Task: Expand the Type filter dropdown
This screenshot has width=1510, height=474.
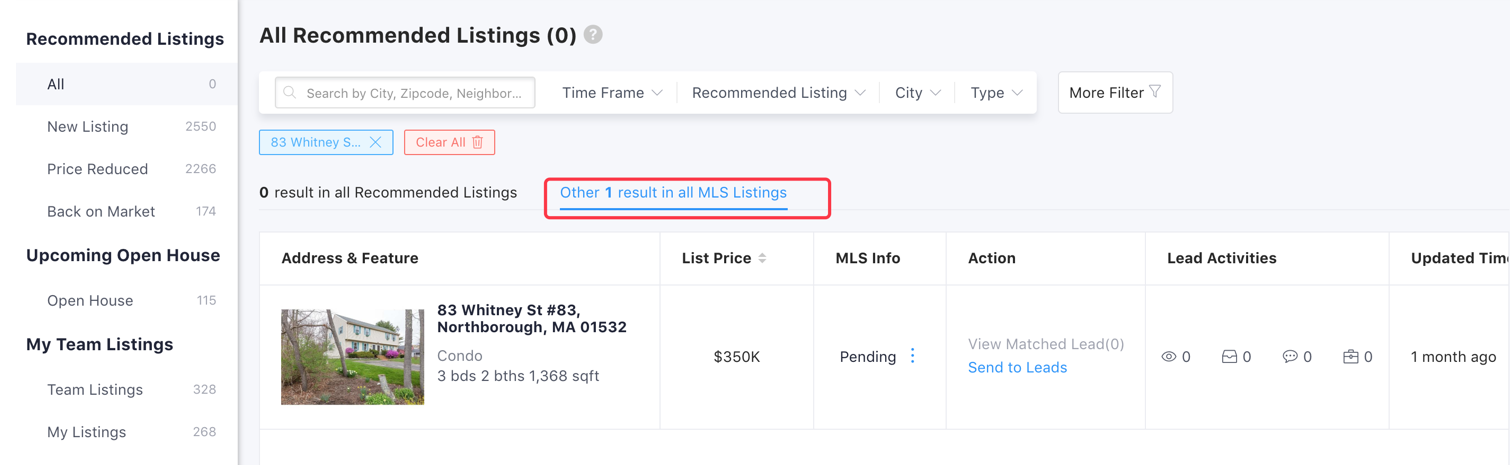Action: click(996, 93)
